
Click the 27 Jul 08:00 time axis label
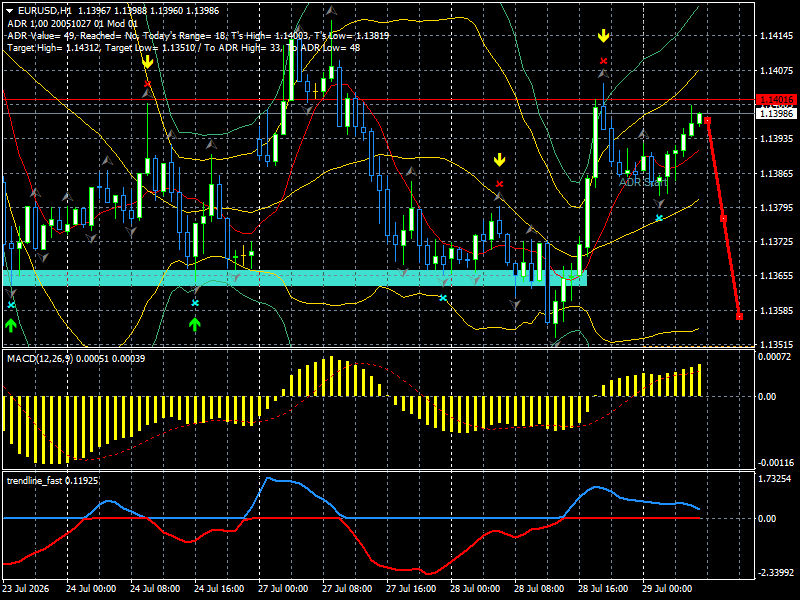coord(347,589)
